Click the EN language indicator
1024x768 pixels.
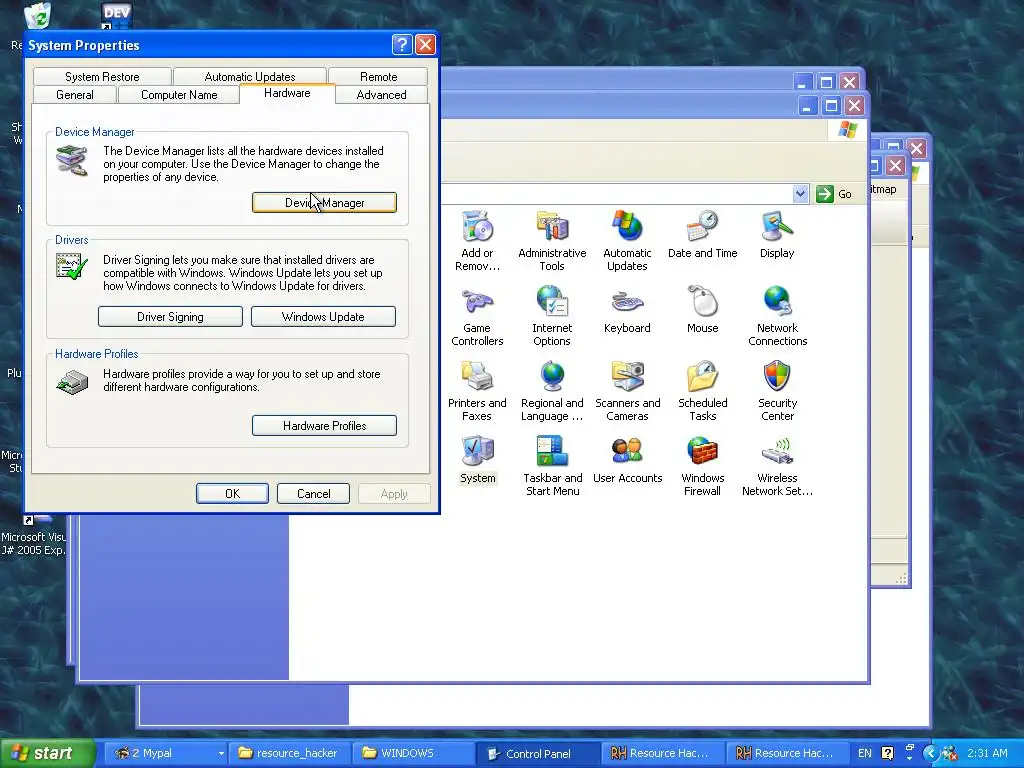point(864,753)
